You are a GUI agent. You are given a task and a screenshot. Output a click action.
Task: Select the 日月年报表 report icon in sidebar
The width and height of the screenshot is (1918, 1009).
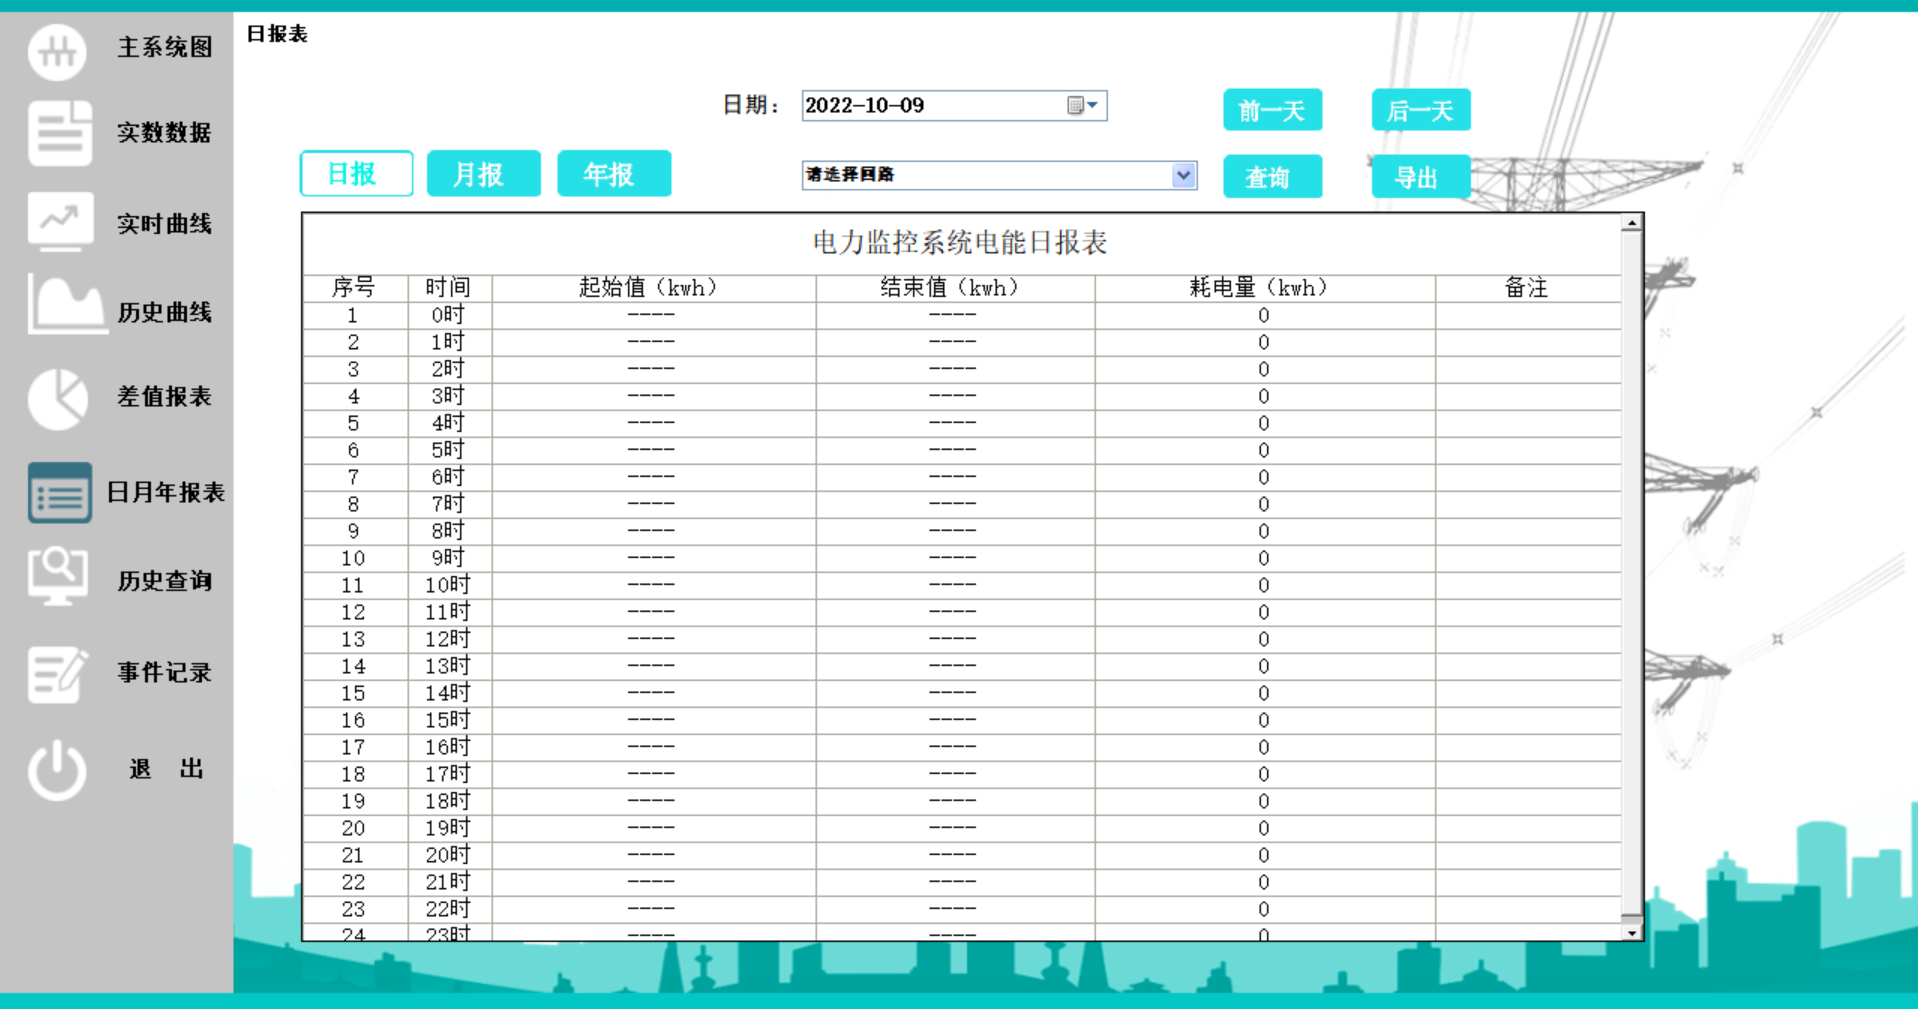tap(58, 492)
